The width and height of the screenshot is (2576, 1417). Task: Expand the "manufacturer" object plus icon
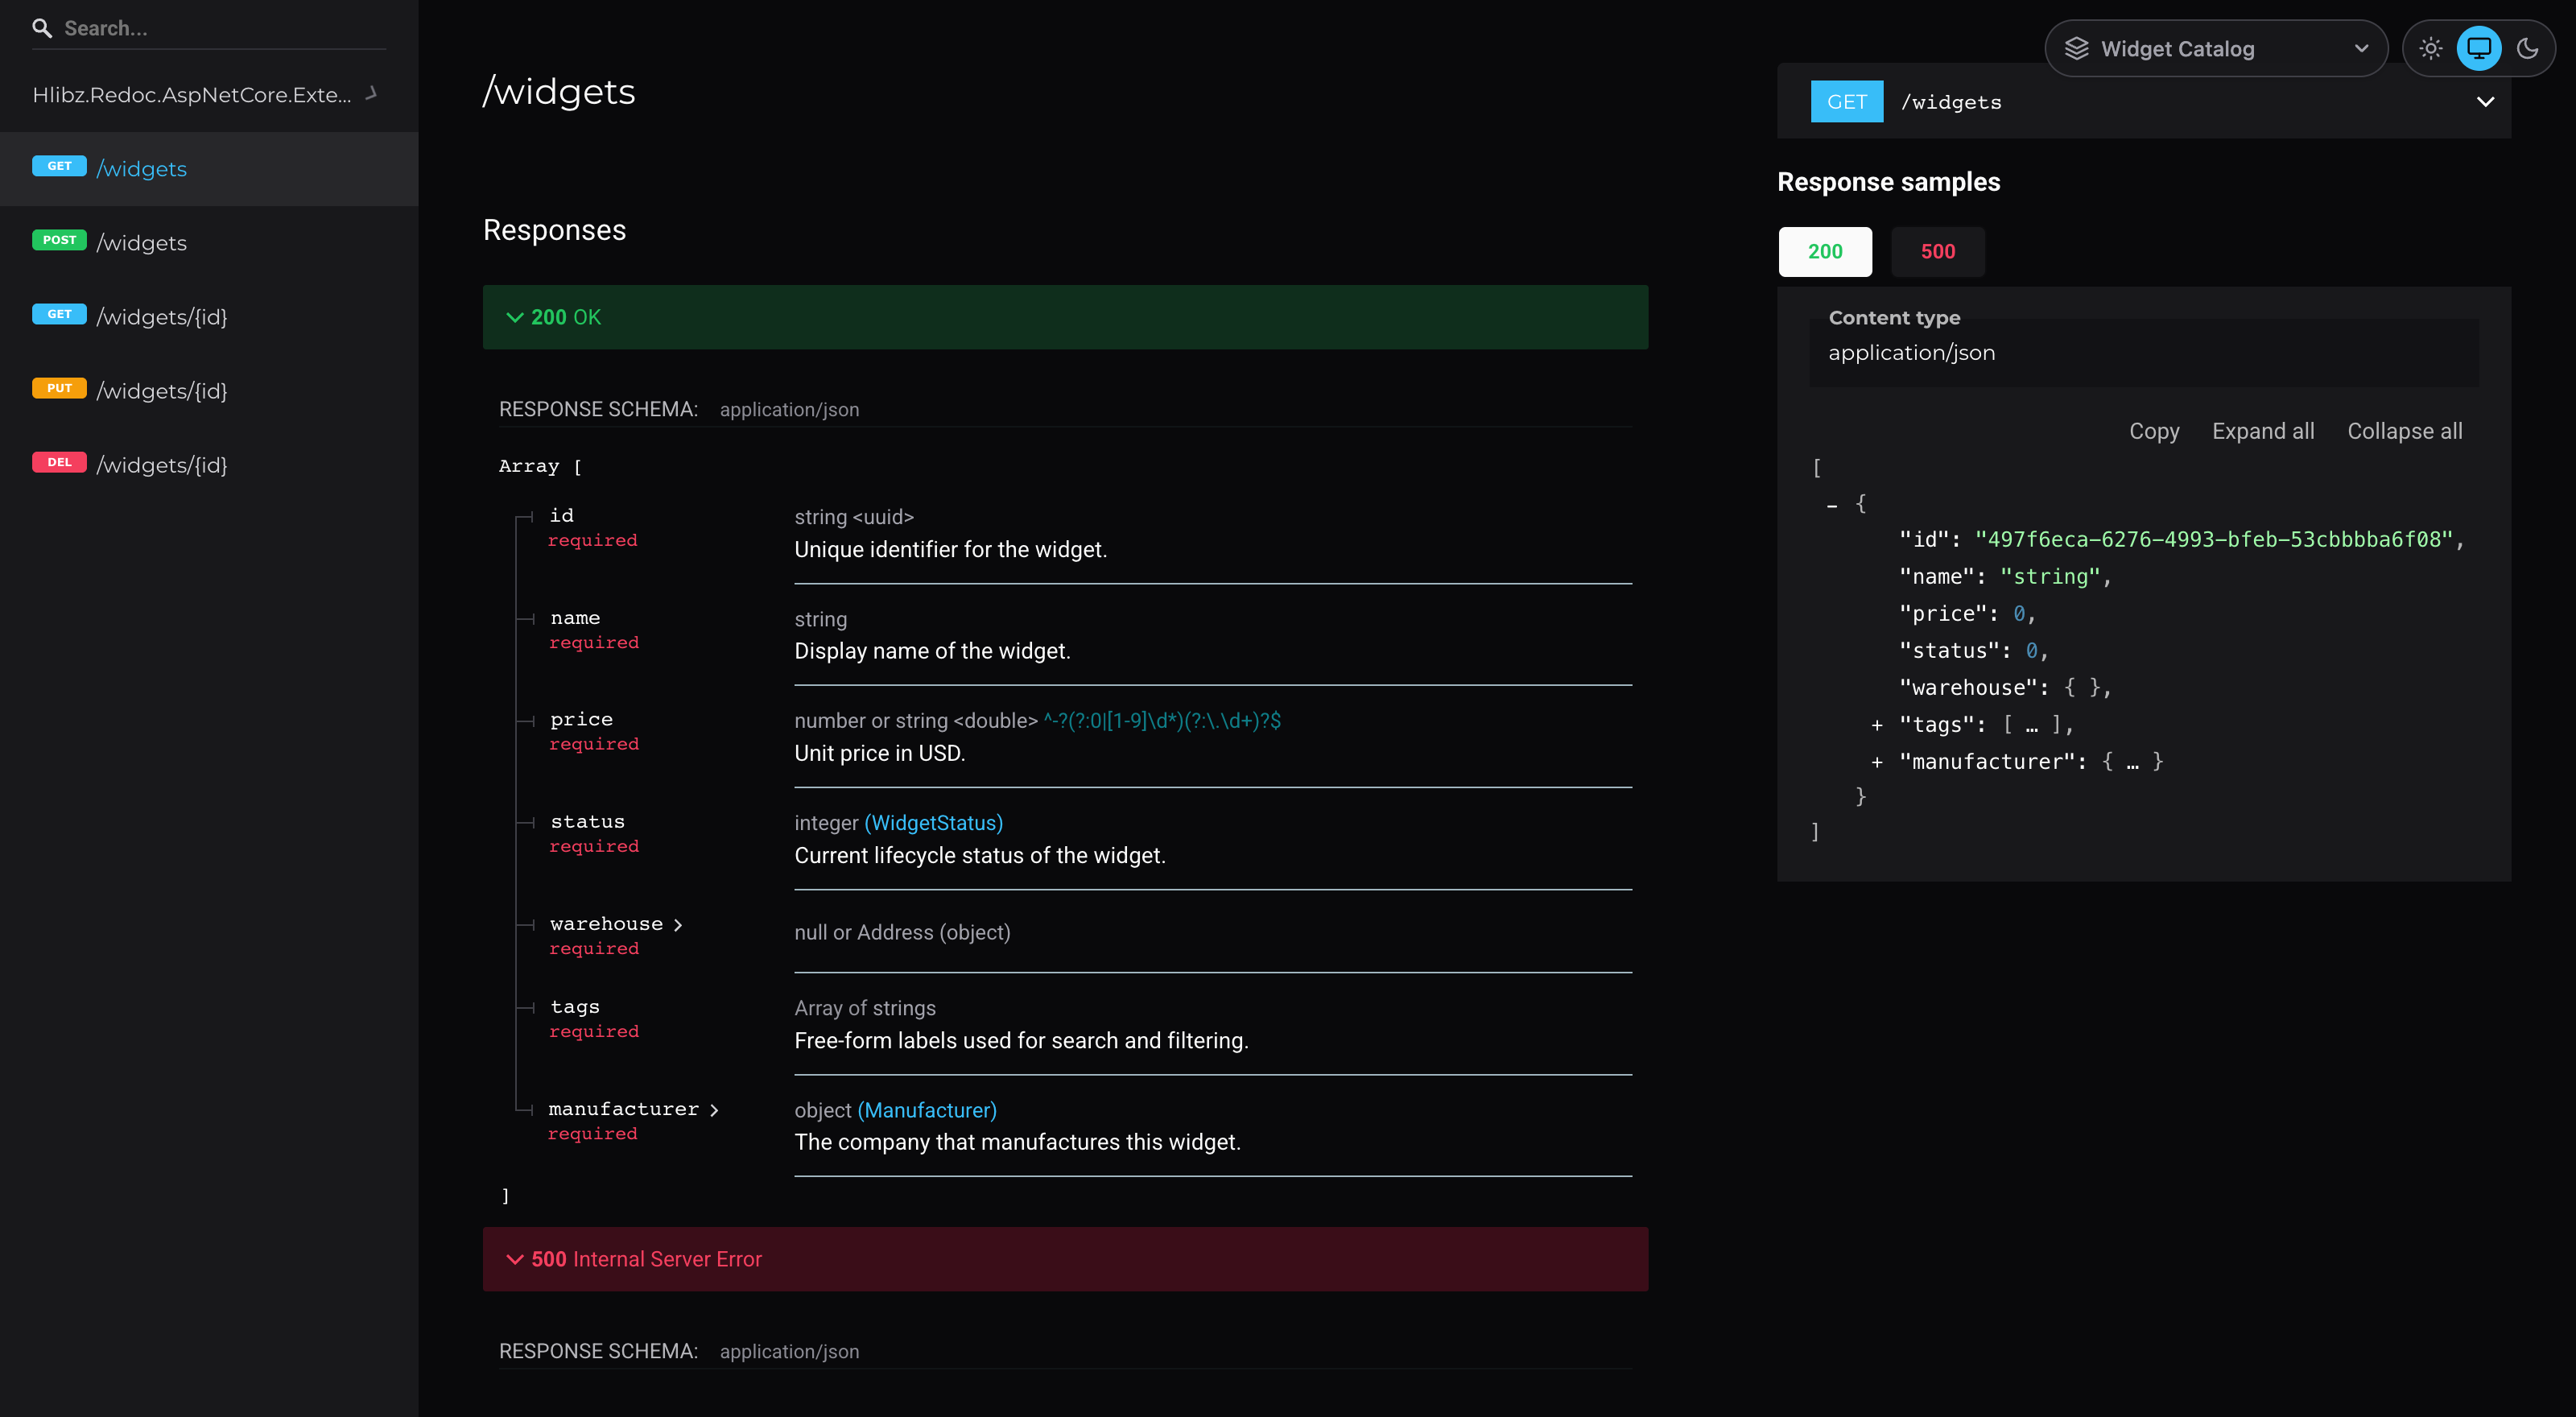[1877, 763]
